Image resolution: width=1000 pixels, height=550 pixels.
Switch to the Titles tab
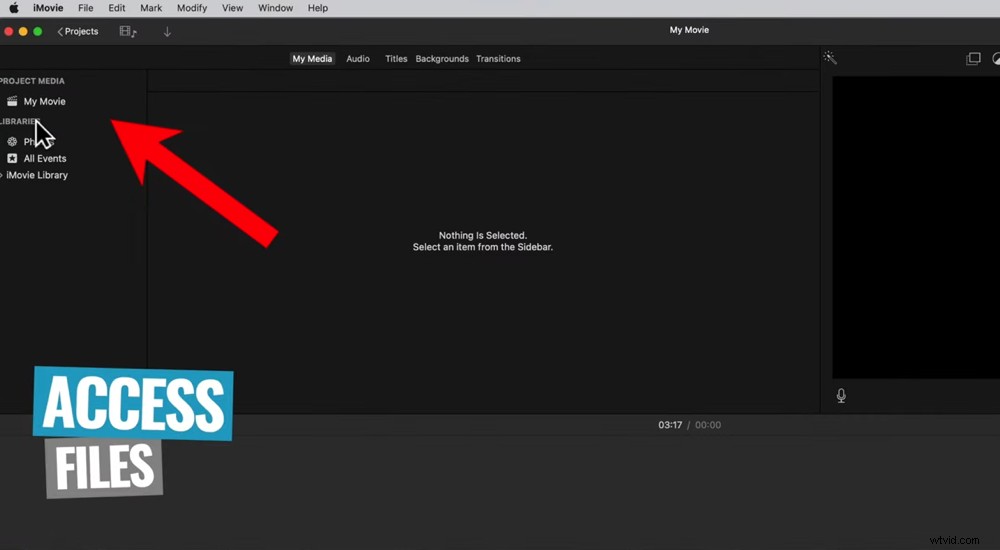pyautogui.click(x=396, y=59)
